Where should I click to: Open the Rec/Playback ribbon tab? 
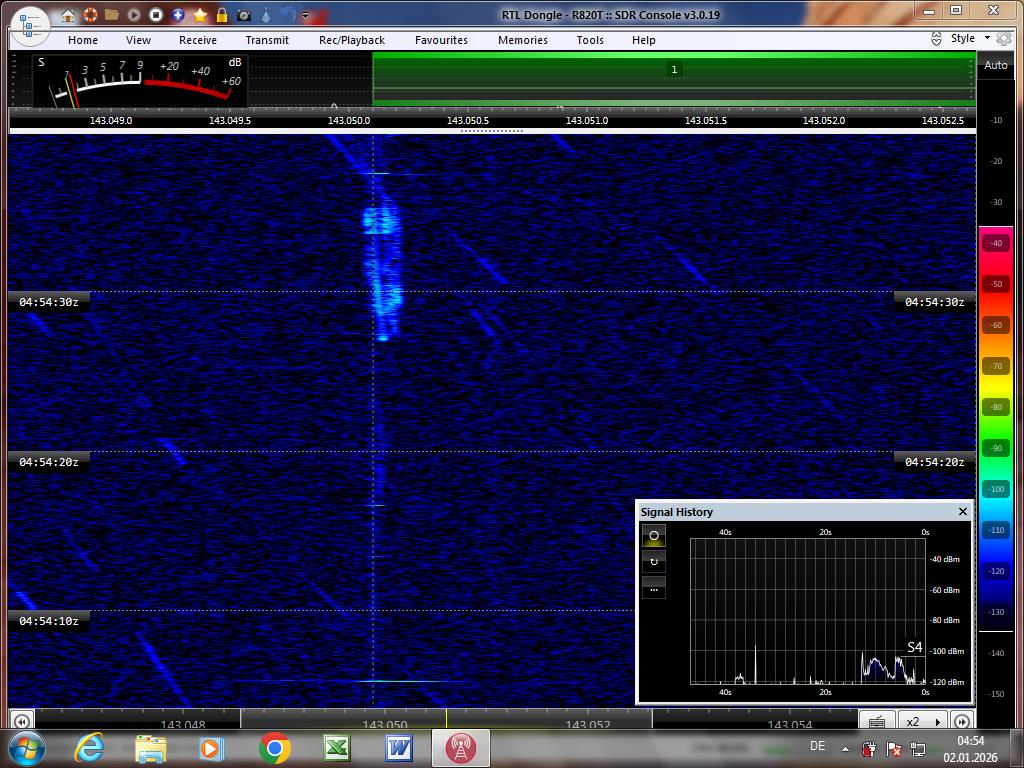tap(352, 40)
